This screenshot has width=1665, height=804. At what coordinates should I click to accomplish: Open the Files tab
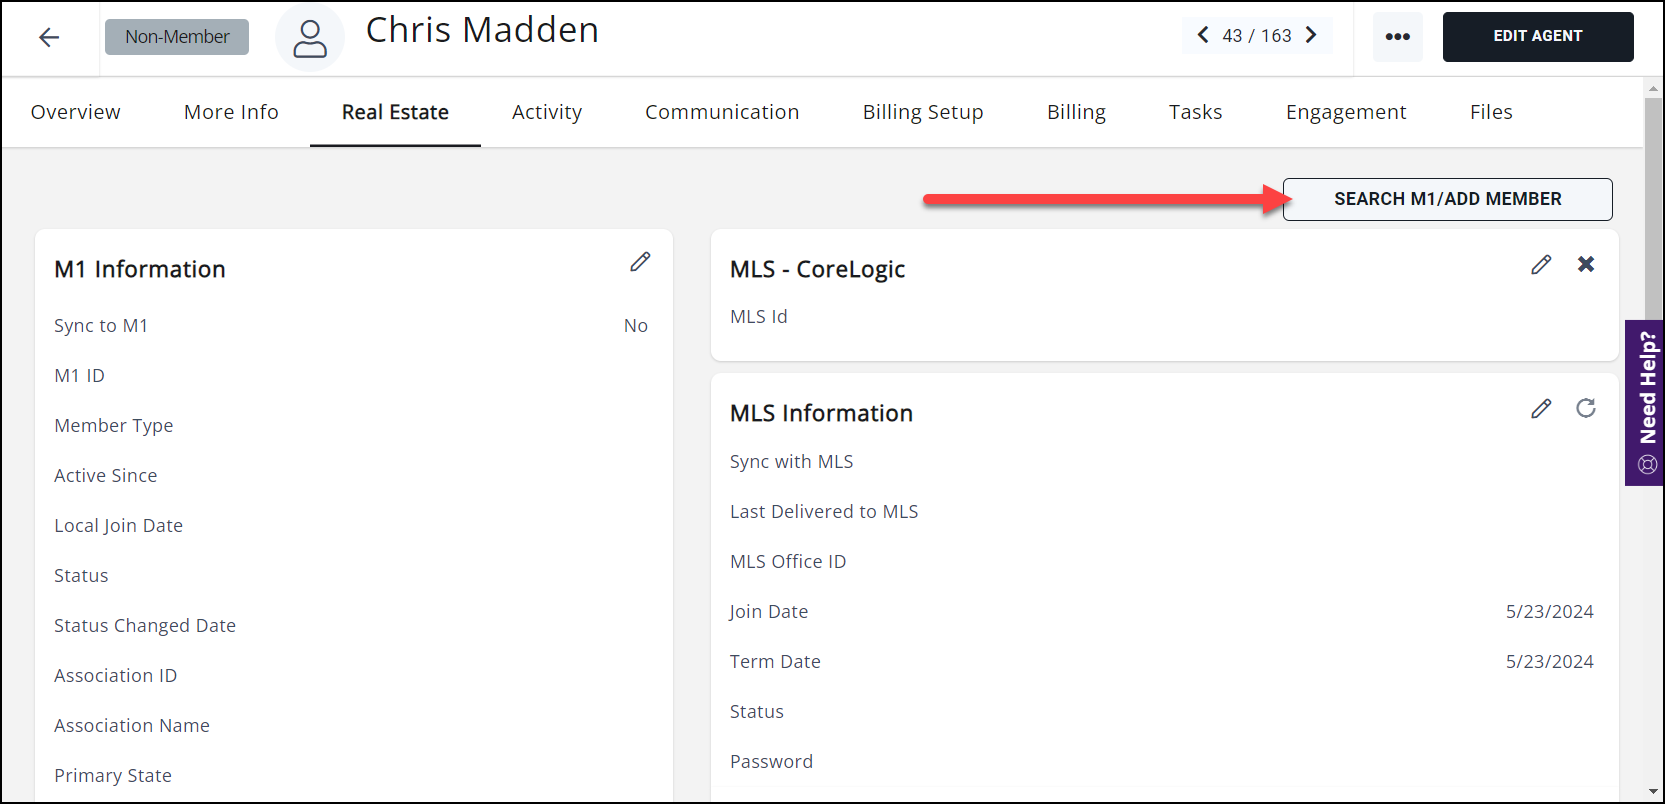point(1491,112)
